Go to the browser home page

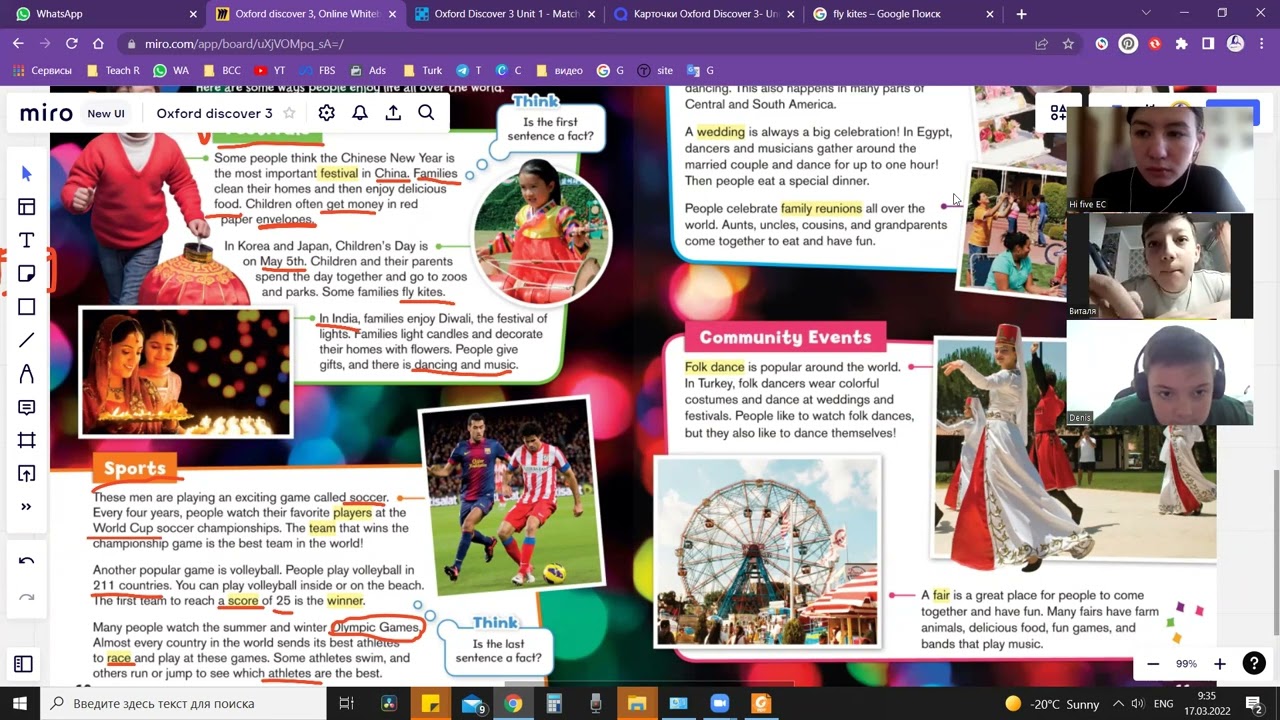[98, 44]
